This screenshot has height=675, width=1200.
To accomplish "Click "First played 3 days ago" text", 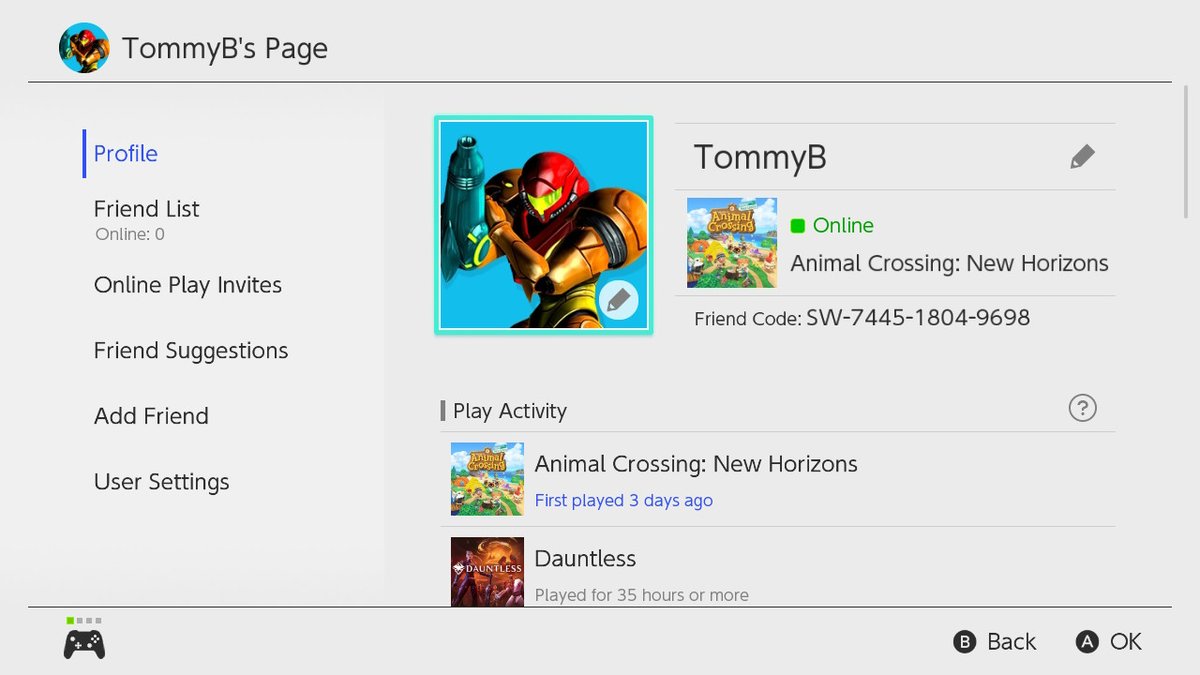I will (x=624, y=500).
